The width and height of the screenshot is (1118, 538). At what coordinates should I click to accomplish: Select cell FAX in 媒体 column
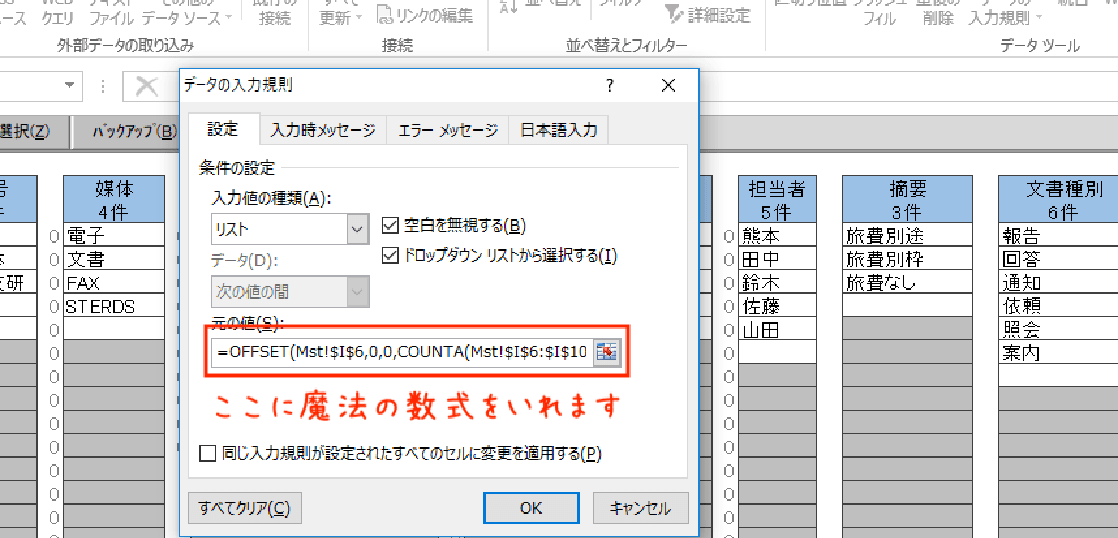click(x=114, y=282)
